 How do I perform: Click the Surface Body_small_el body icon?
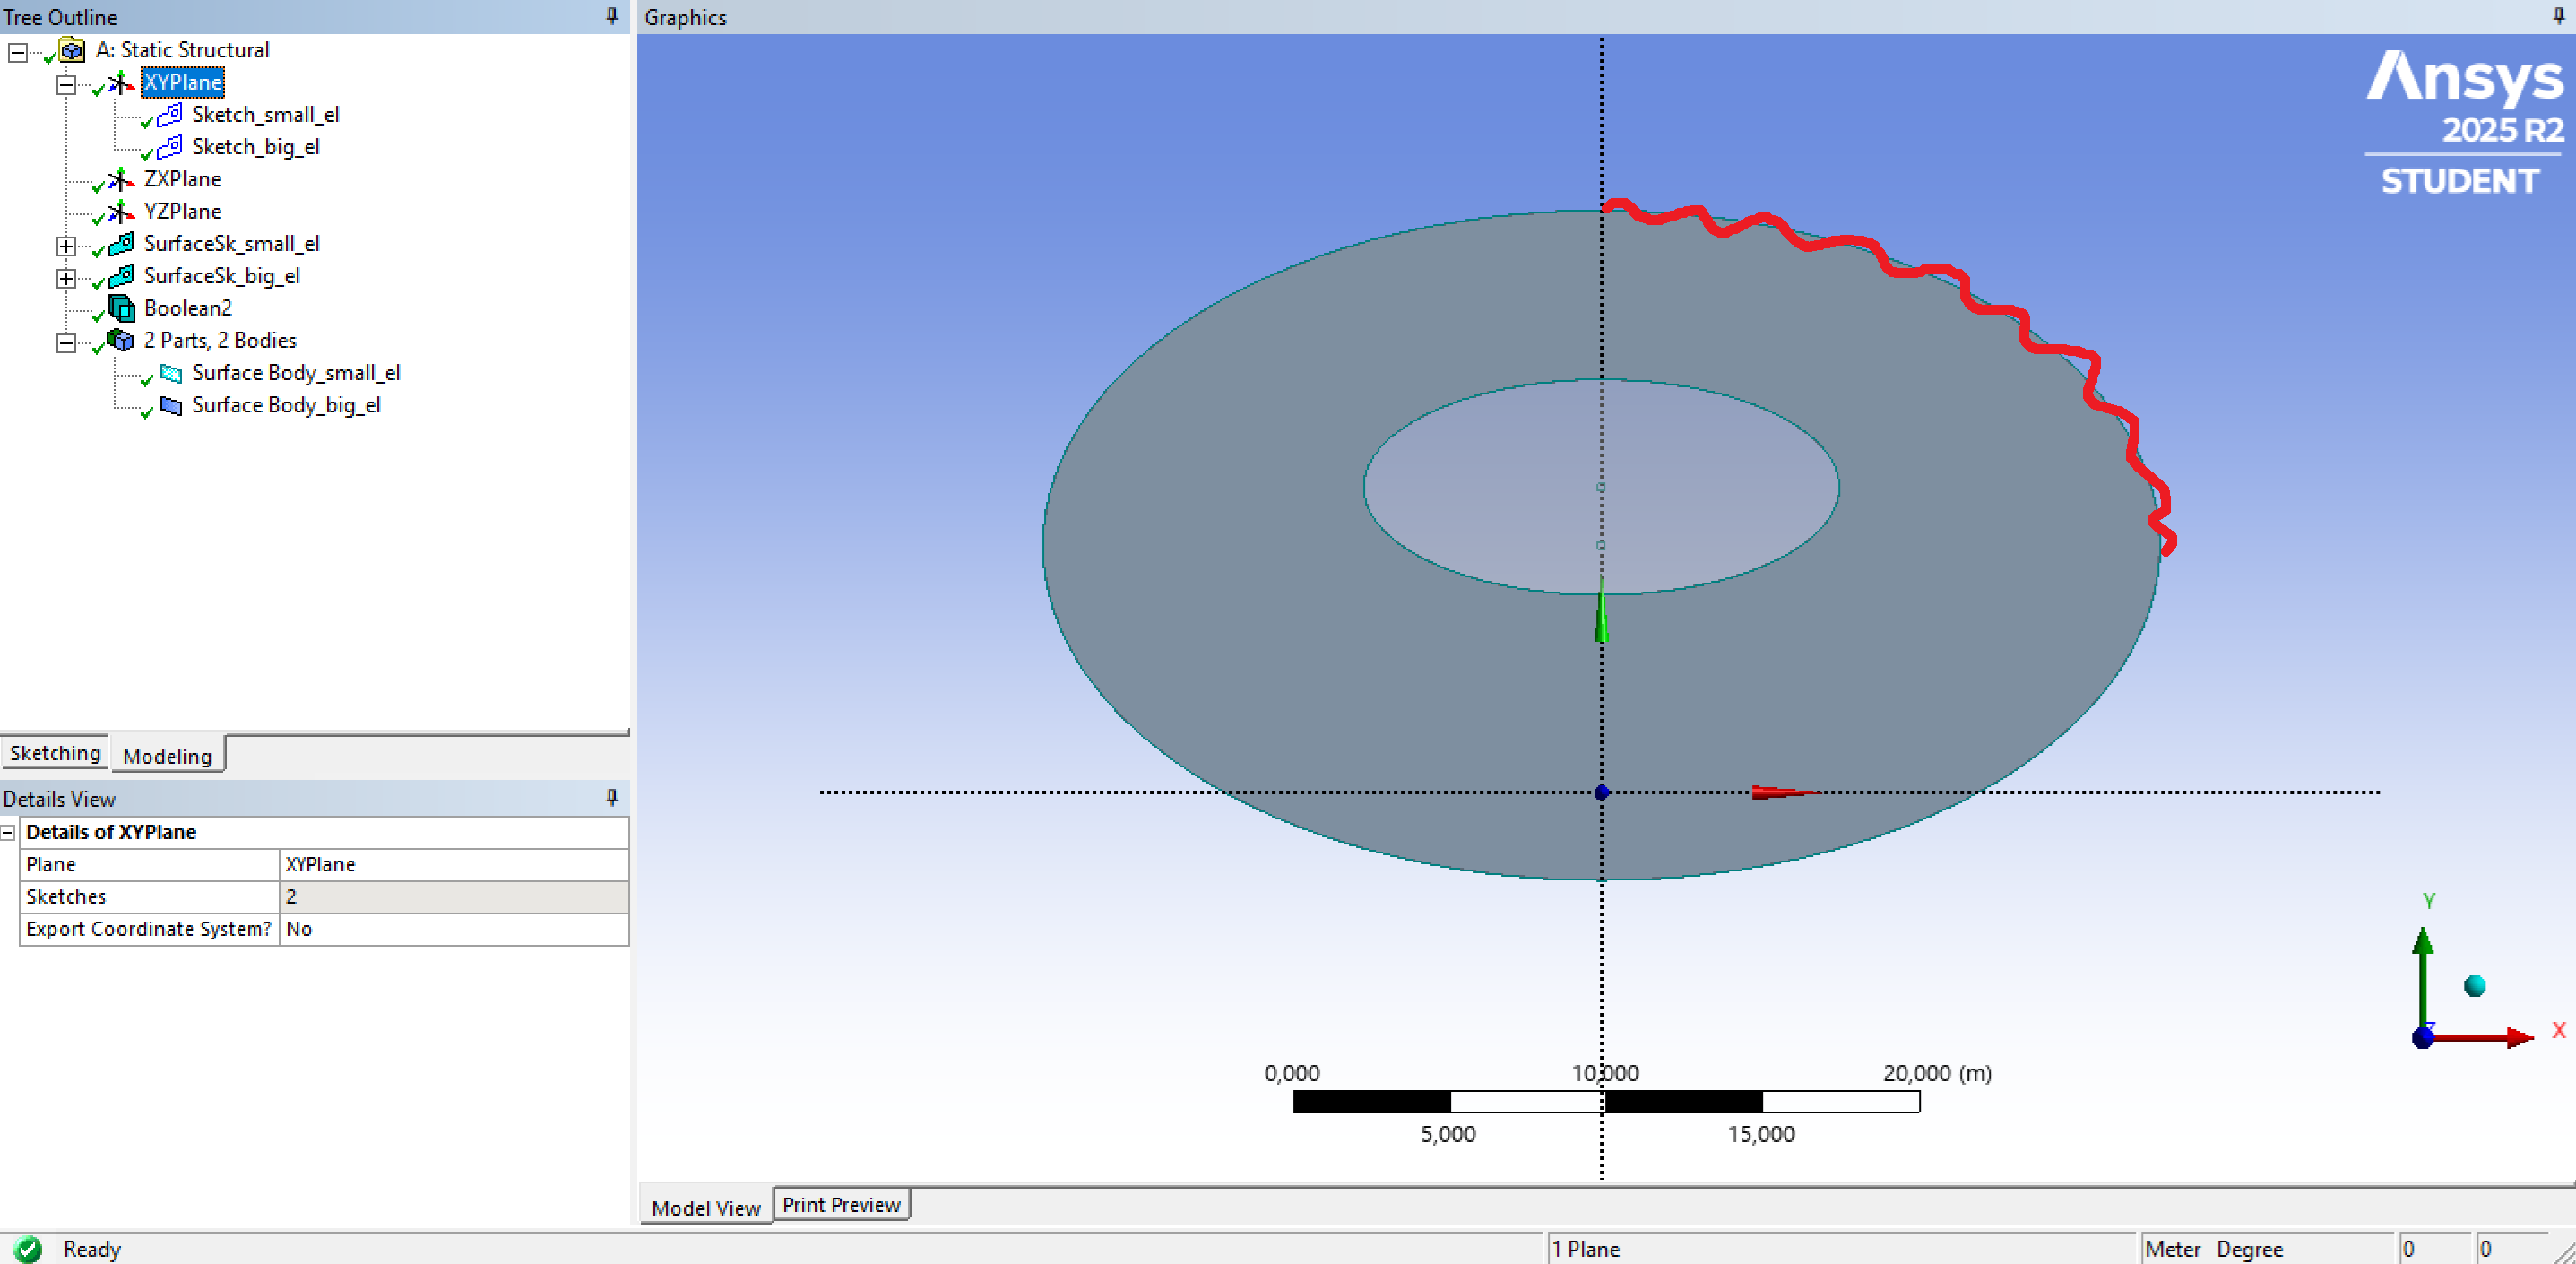pos(171,373)
